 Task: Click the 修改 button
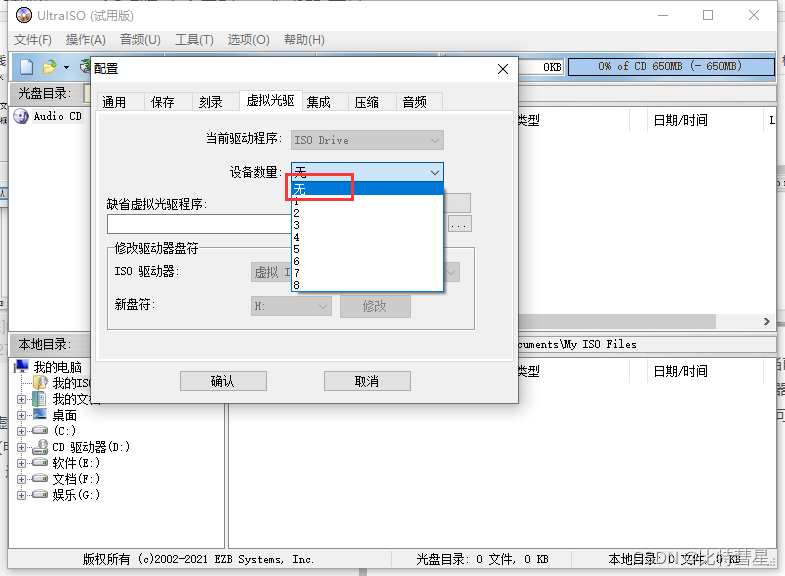click(375, 306)
